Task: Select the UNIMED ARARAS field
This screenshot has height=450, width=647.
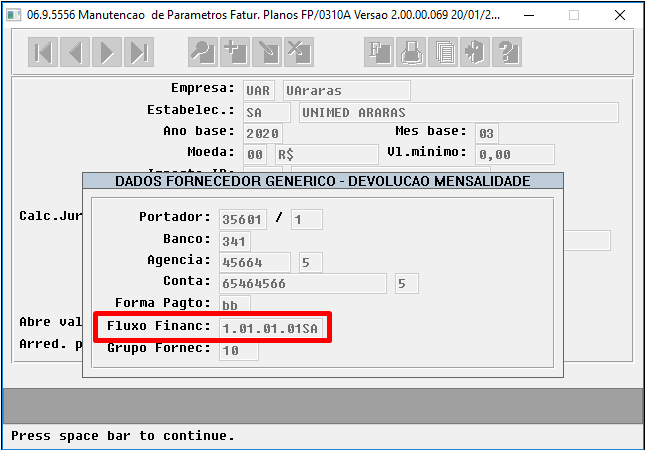Action: click(459, 113)
